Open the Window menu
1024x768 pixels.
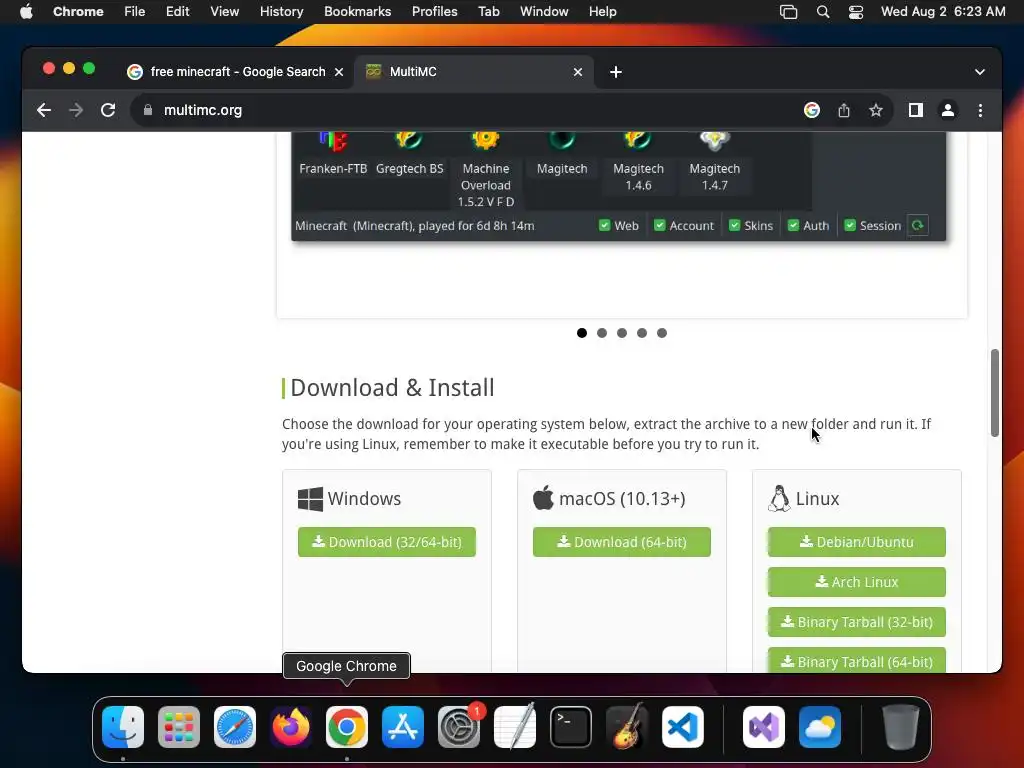pos(544,12)
